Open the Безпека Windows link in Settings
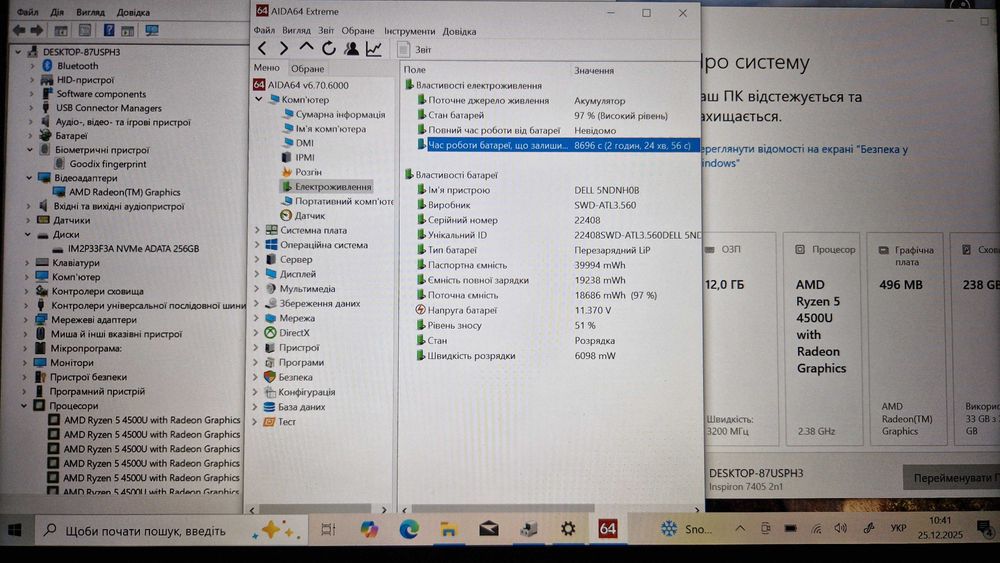 coord(804,156)
